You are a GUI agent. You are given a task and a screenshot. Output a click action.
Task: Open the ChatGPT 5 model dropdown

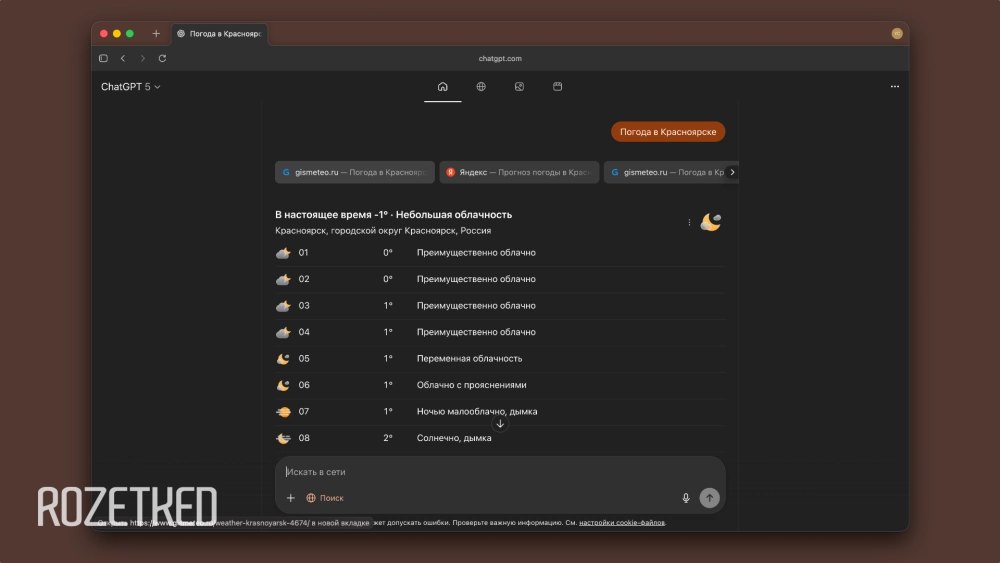pyautogui.click(x=130, y=87)
